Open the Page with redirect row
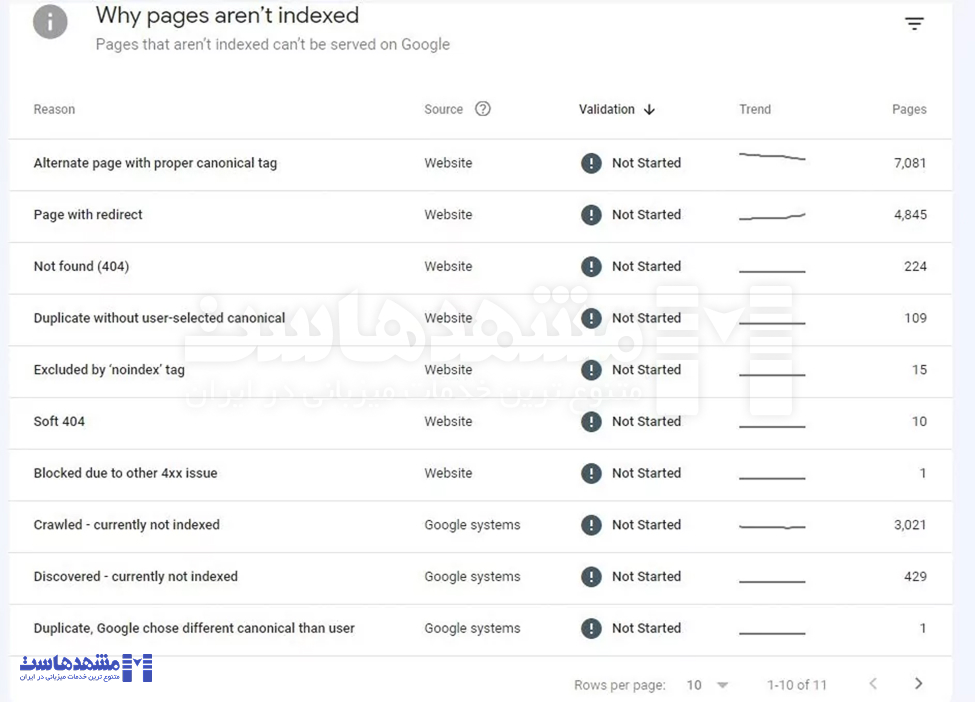Screen dimensions: 975x702 coord(88,215)
